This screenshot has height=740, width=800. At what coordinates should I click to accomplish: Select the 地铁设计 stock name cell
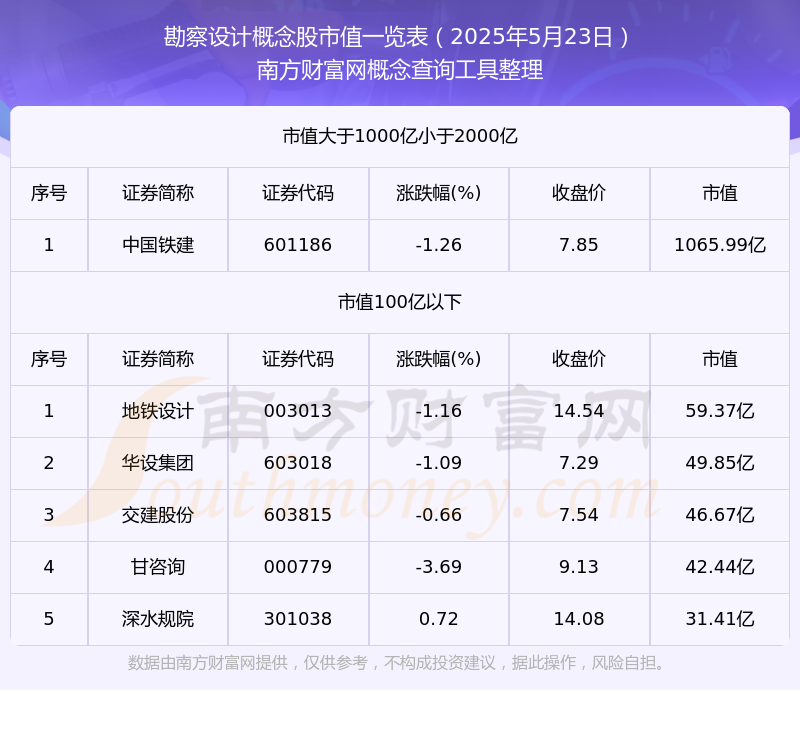click(158, 411)
